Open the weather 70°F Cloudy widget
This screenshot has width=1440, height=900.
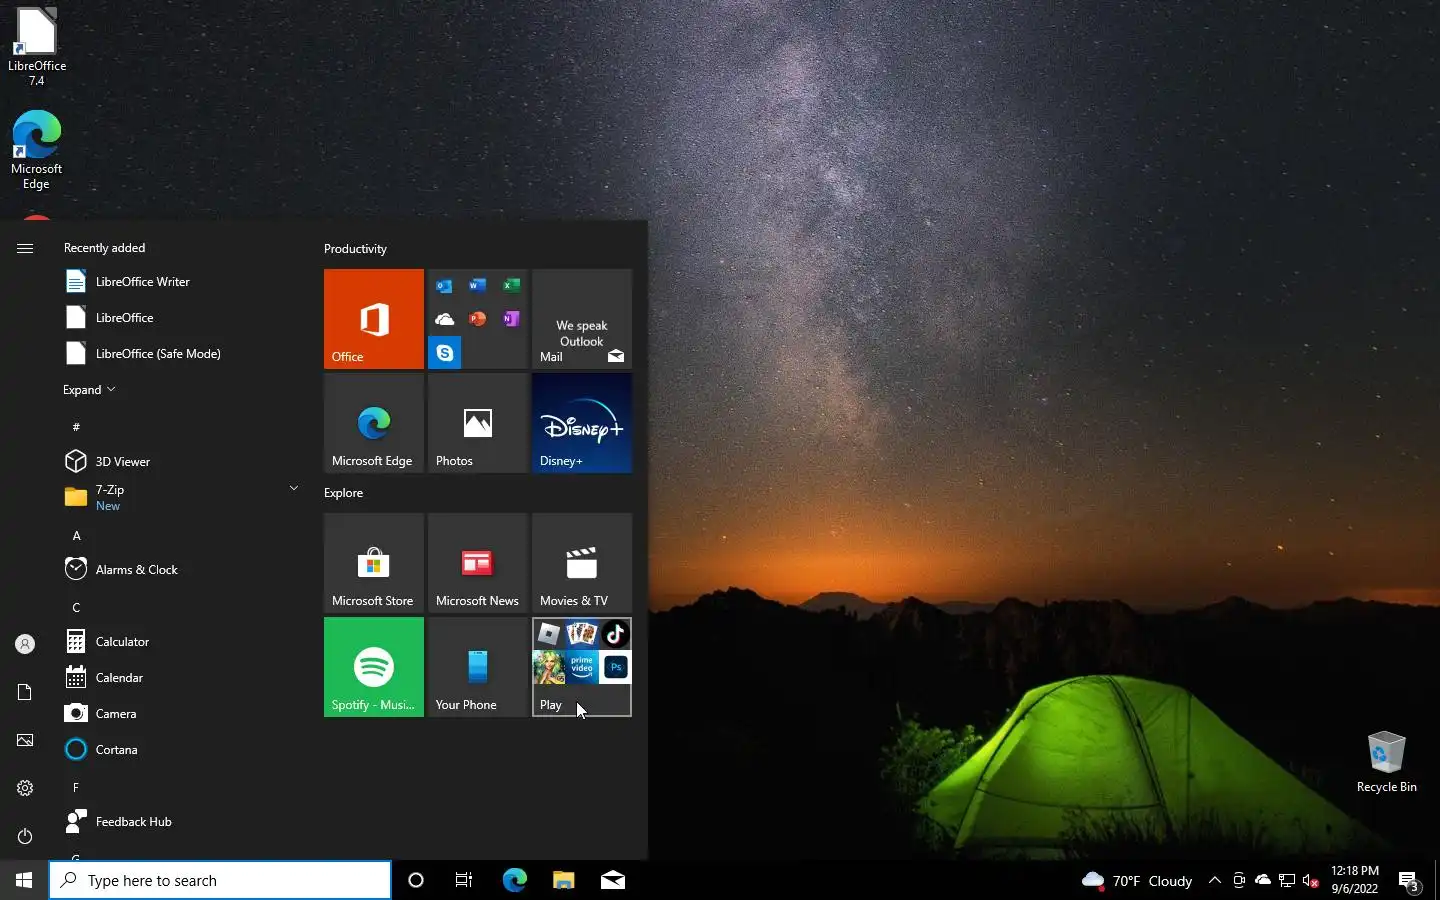(1137, 880)
